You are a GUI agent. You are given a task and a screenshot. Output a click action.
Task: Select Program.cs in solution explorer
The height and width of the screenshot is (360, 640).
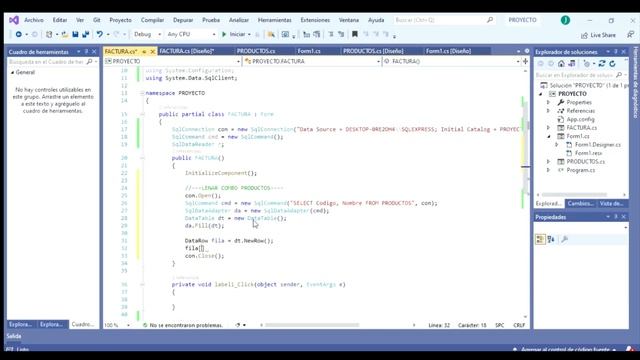tap(581, 170)
